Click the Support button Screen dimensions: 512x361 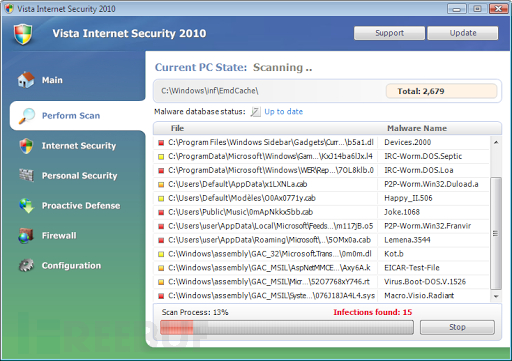click(x=389, y=33)
